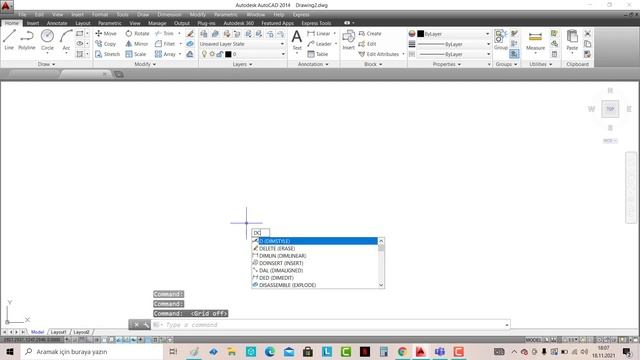Screen dimensions: 640x360
Task: Switch to the Annotate ribbon tab
Action: [57, 23]
